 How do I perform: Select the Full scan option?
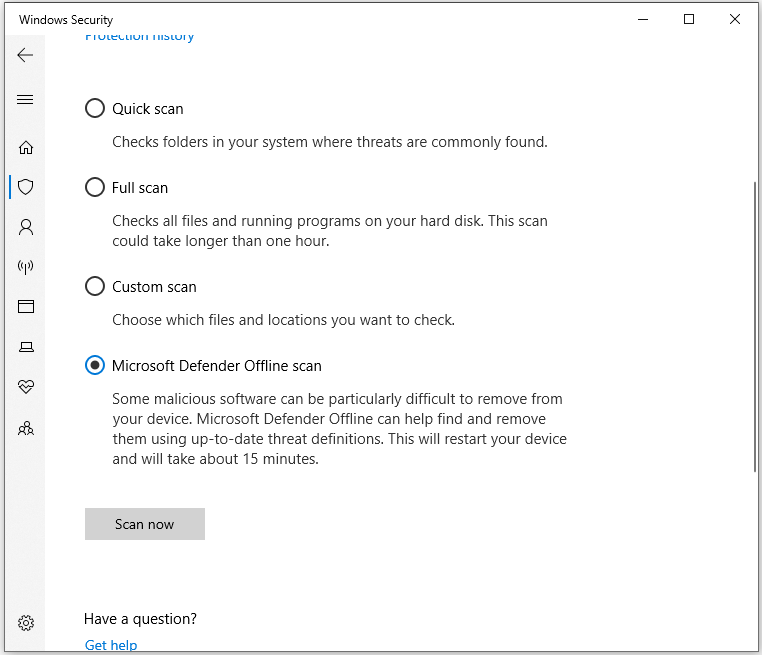tap(95, 187)
